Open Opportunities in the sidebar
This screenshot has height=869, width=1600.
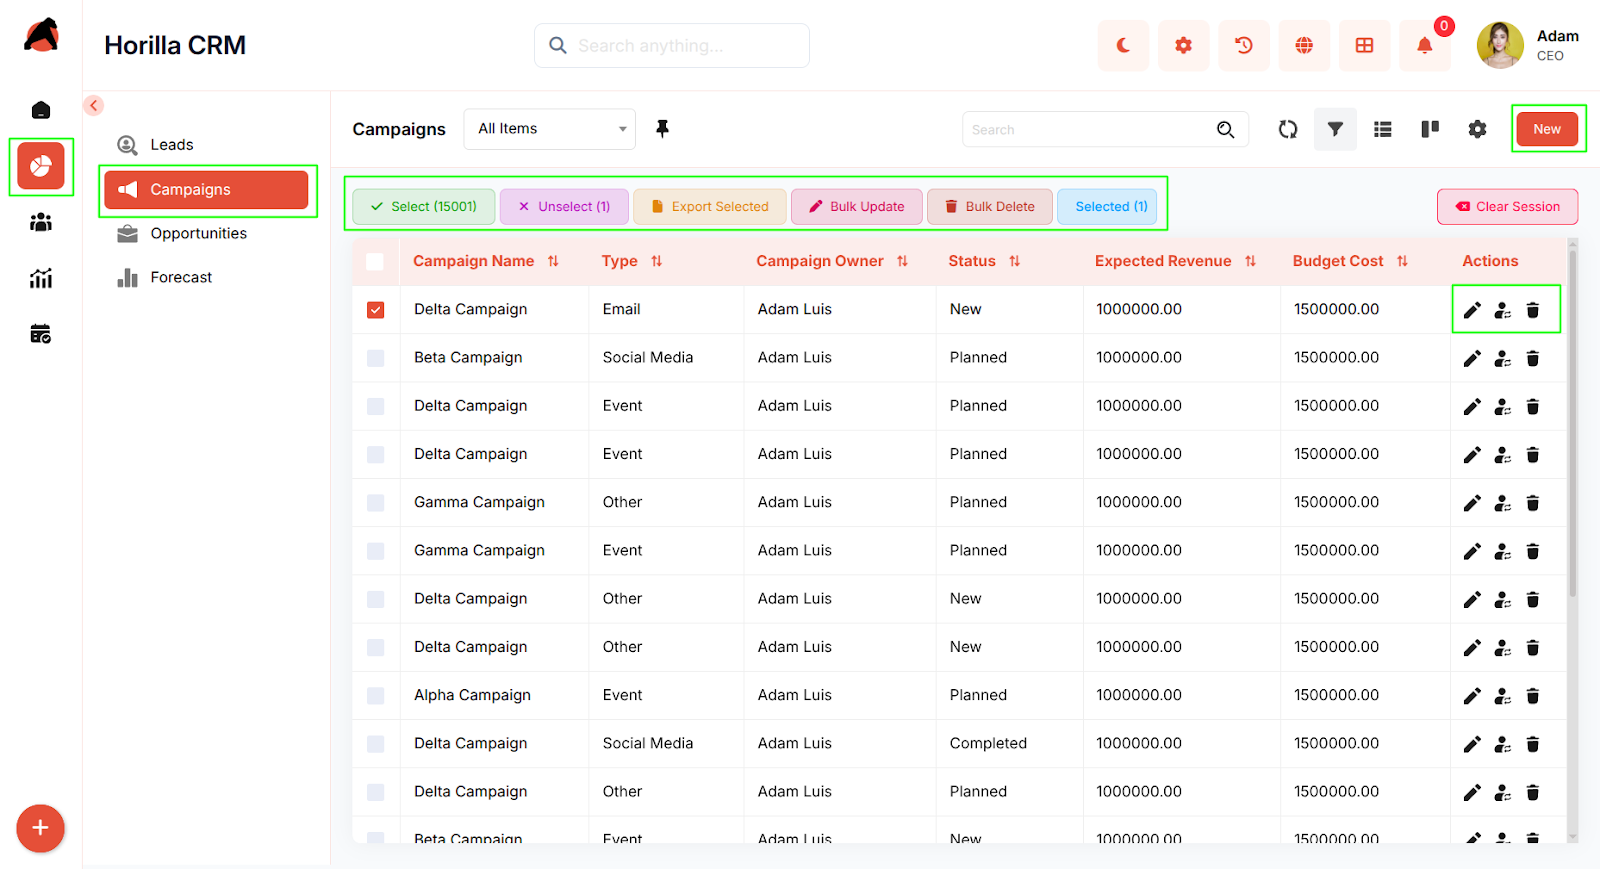(198, 234)
